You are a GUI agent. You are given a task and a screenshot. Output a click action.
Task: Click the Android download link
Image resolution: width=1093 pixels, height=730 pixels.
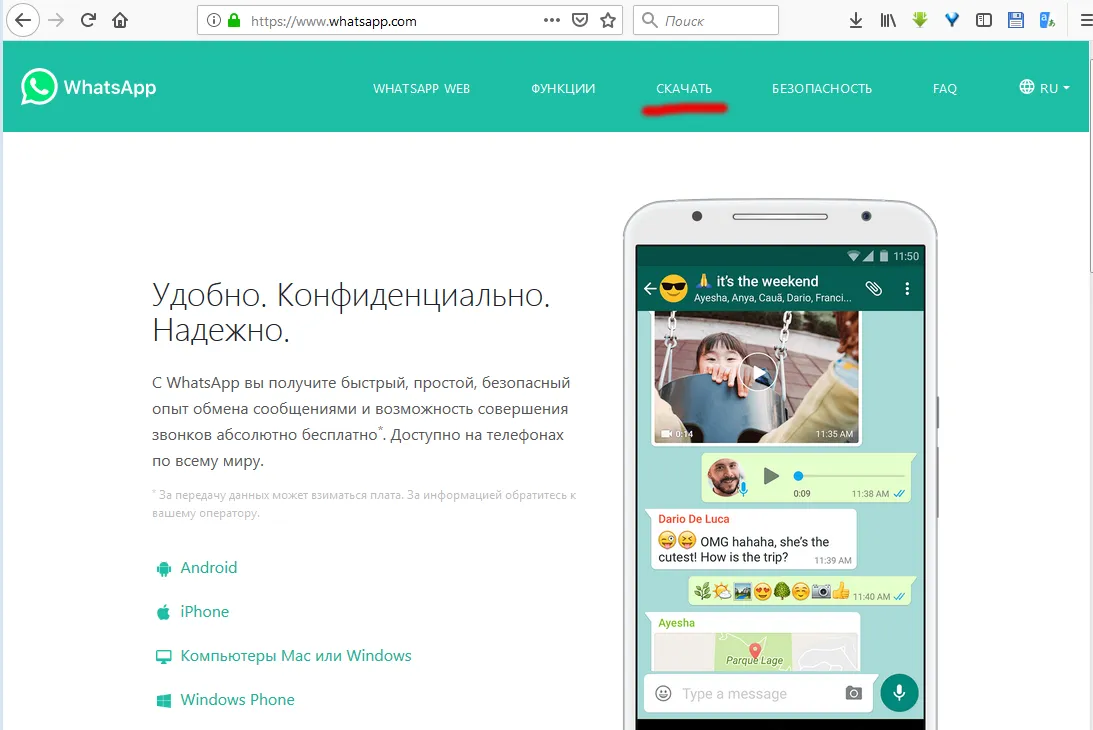point(208,568)
